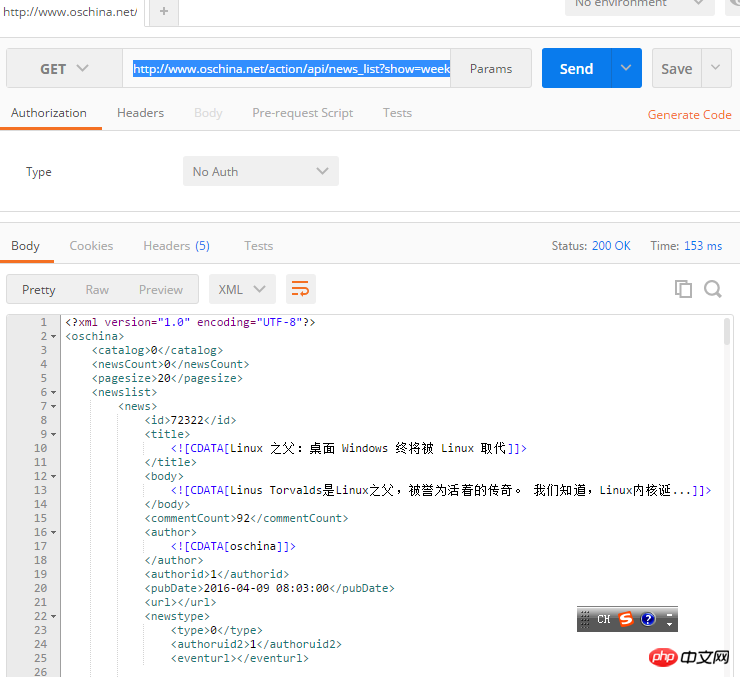Screen dimensions: 740x677
Task: Collapse the newslist node at line 6
Action: 53,393
